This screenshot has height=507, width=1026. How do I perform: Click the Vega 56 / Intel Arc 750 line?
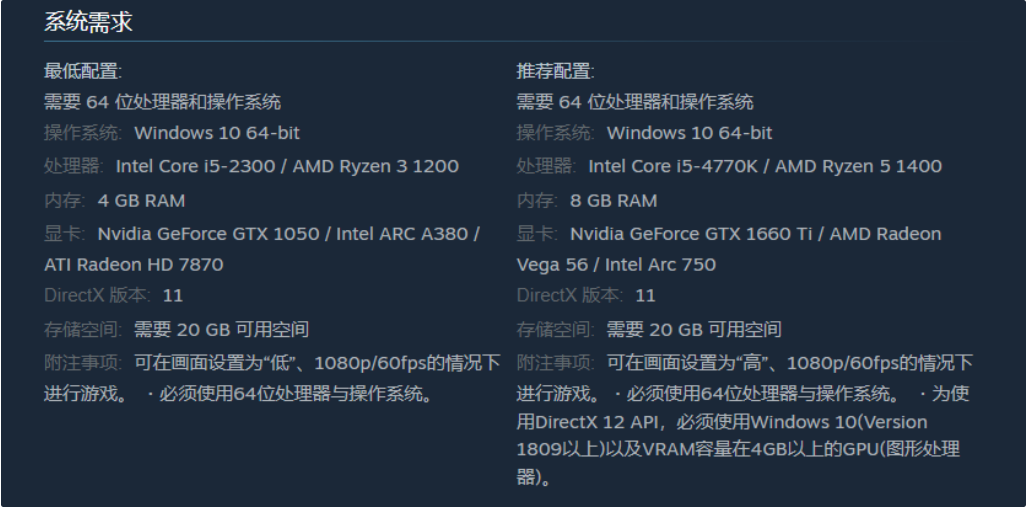(x=615, y=265)
